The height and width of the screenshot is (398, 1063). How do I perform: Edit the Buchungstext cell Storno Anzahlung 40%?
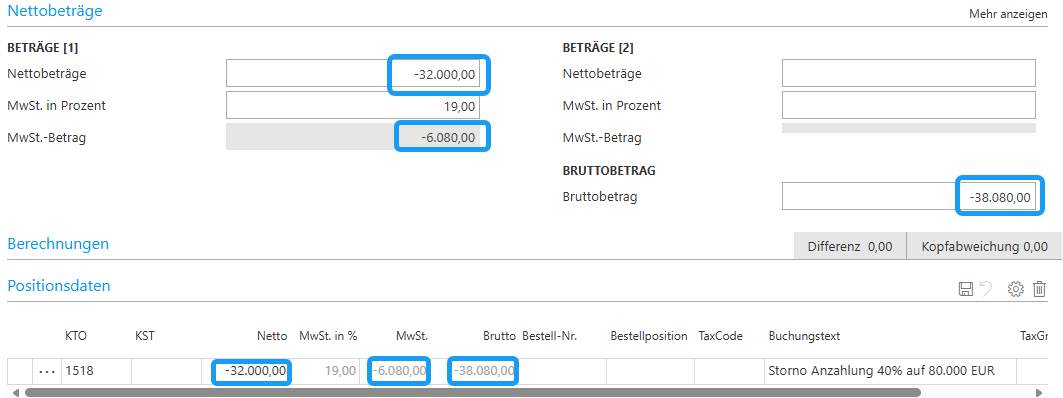[x=891, y=372]
